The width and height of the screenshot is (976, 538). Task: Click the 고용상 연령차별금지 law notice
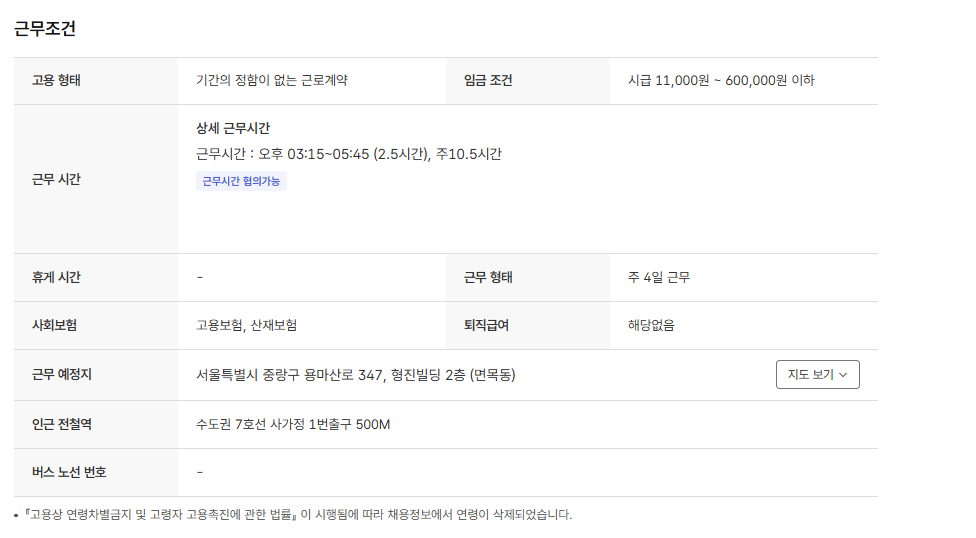click(297, 515)
